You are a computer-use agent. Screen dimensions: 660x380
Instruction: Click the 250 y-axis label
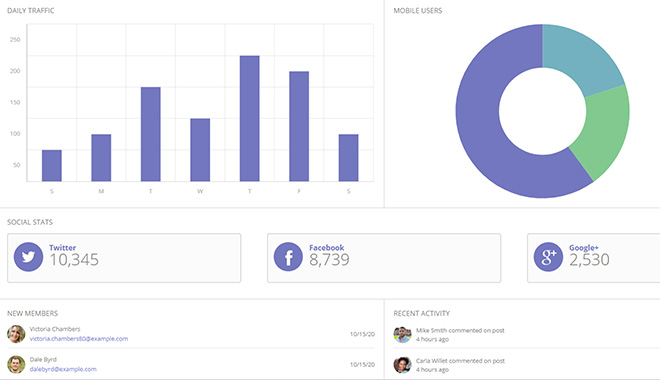coord(15,40)
